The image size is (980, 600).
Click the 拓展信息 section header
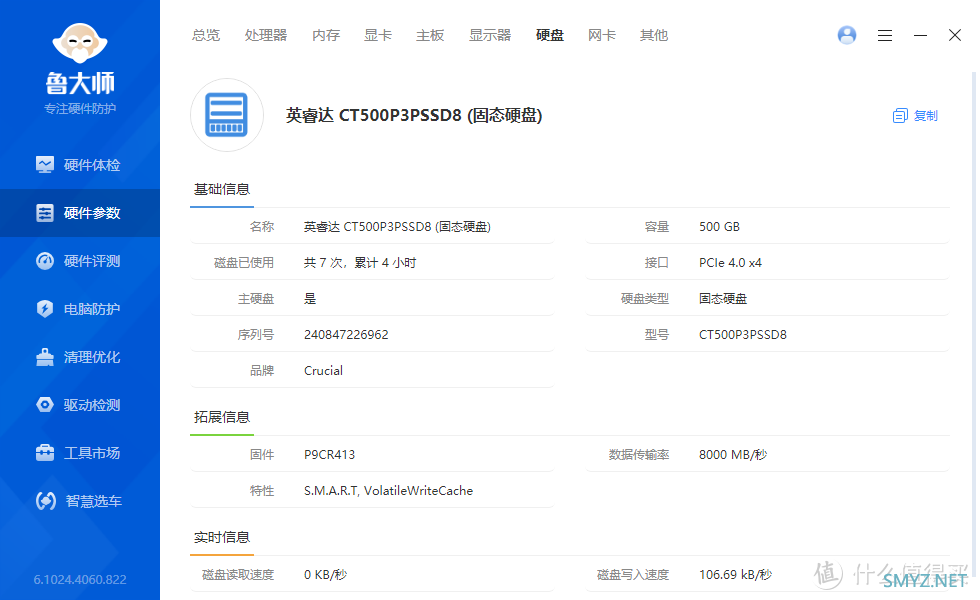click(x=222, y=417)
